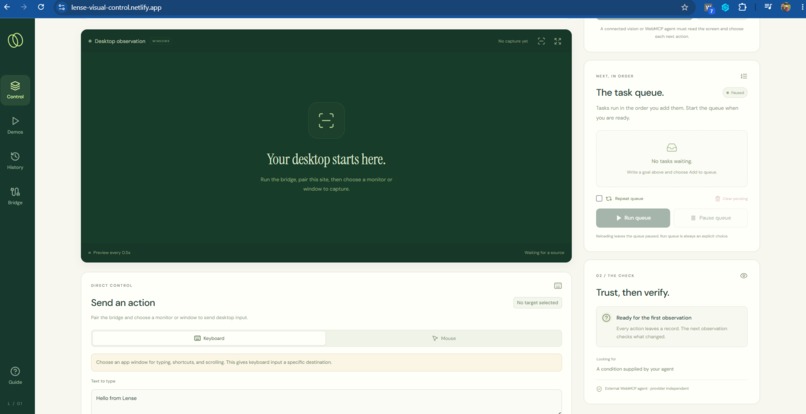The width and height of the screenshot is (806, 414).
Task: Click the 'Preview every 0.5s' footer text
Action: pos(112,253)
